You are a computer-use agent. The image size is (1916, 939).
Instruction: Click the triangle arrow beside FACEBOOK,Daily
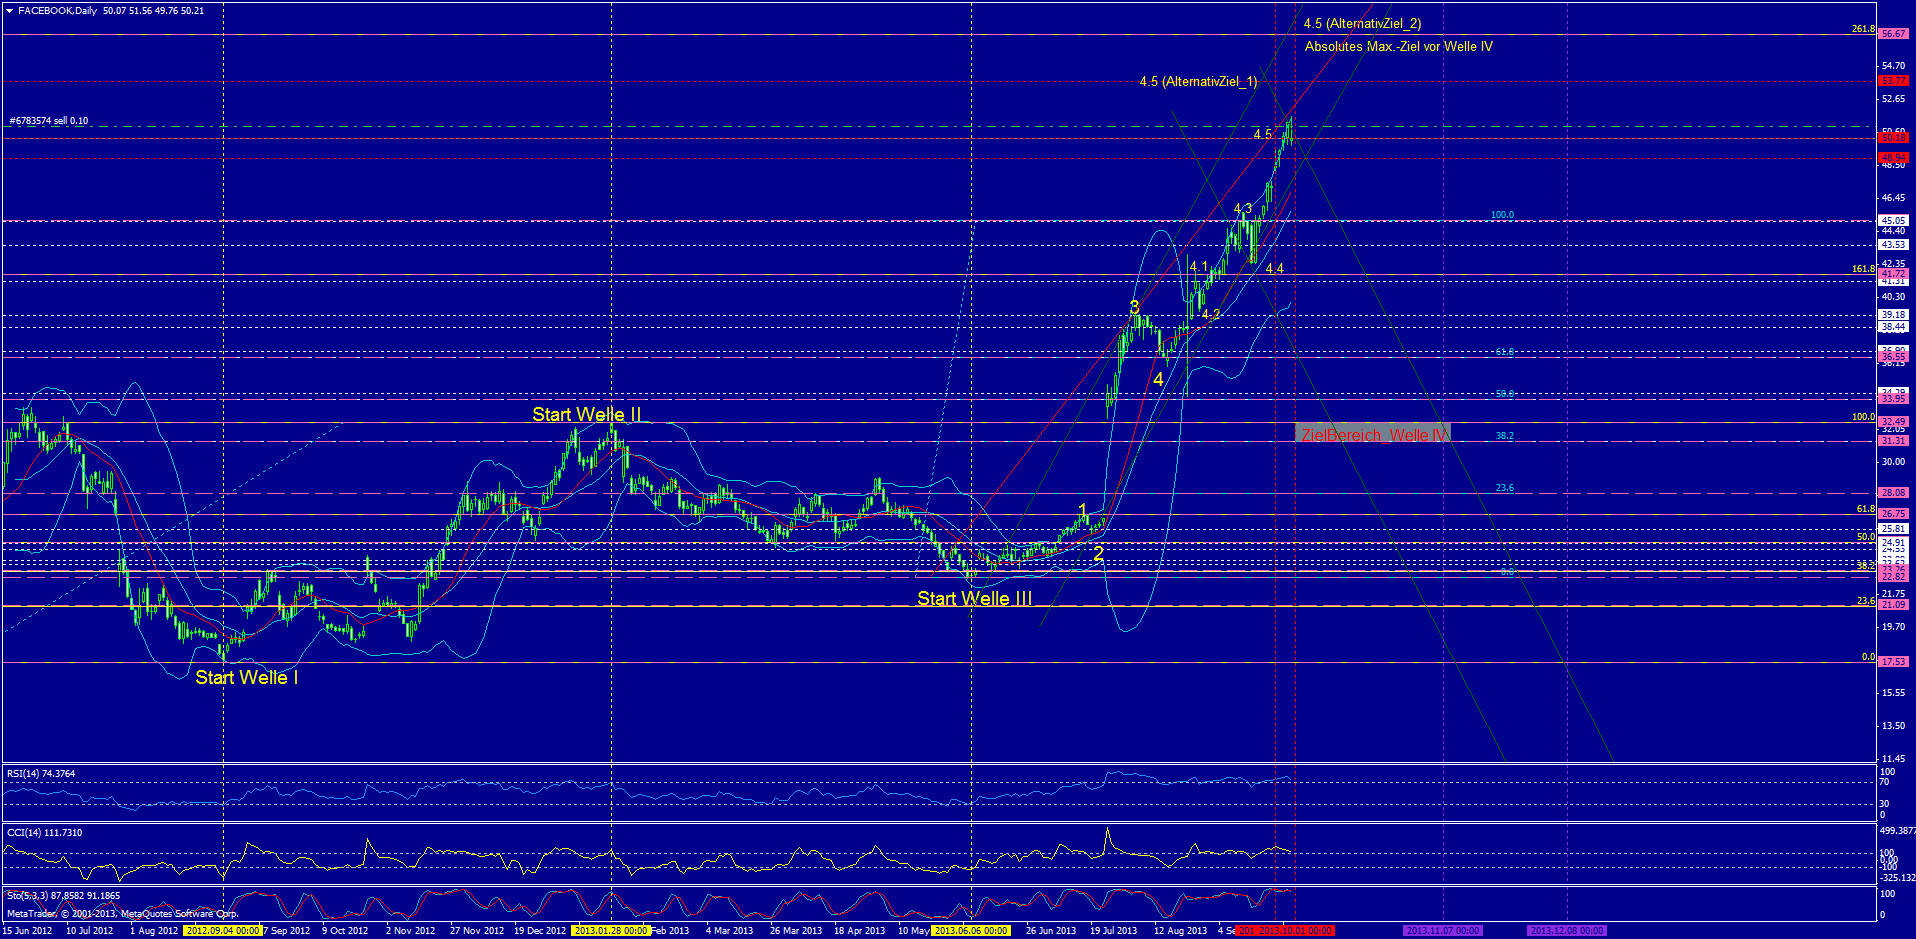click(9, 11)
